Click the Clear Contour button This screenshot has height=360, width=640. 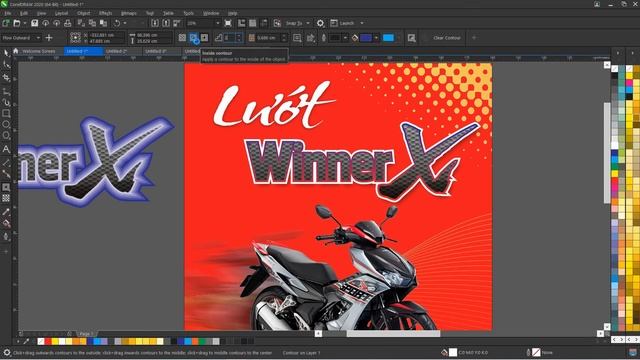[447, 38]
